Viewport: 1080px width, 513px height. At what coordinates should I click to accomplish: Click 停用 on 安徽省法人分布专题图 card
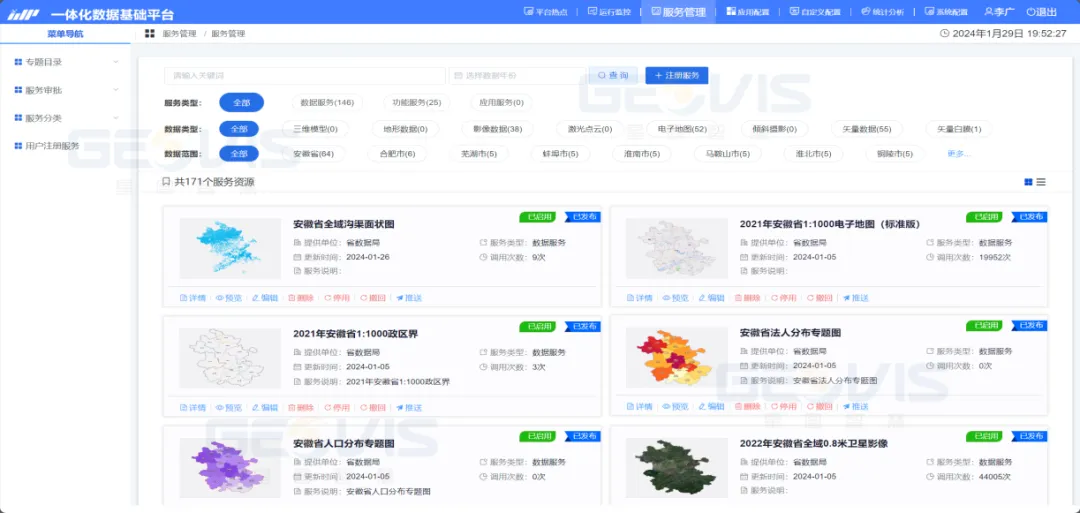click(x=784, y=407)
